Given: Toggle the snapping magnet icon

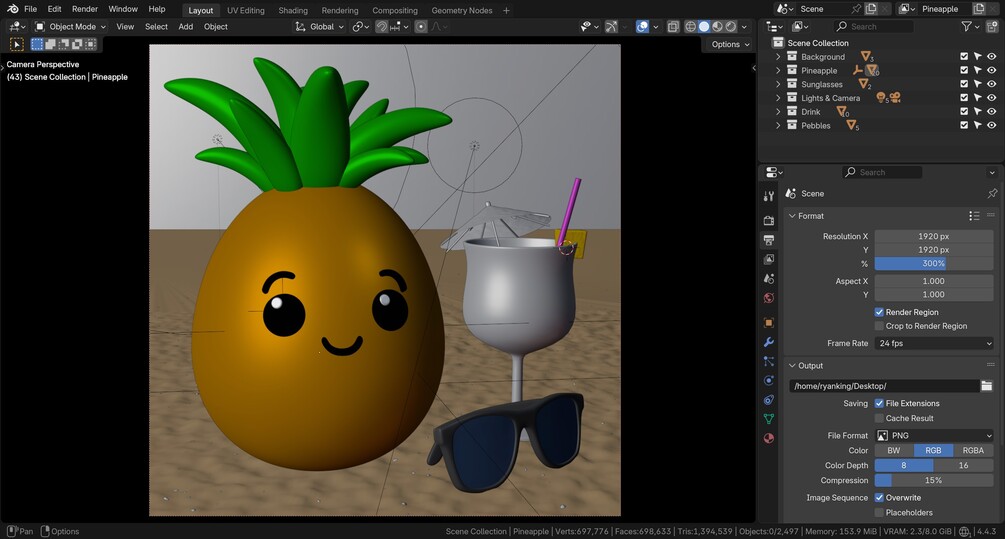Looking at the screenshot, I should pyautogui.click(x=382, y=26).
